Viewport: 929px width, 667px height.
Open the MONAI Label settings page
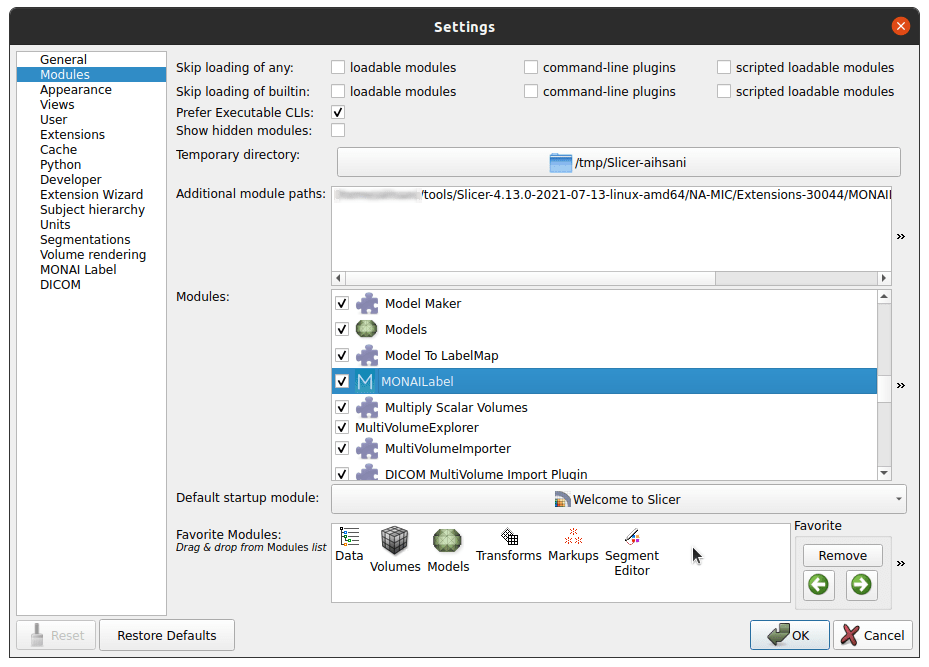(78, 270)
